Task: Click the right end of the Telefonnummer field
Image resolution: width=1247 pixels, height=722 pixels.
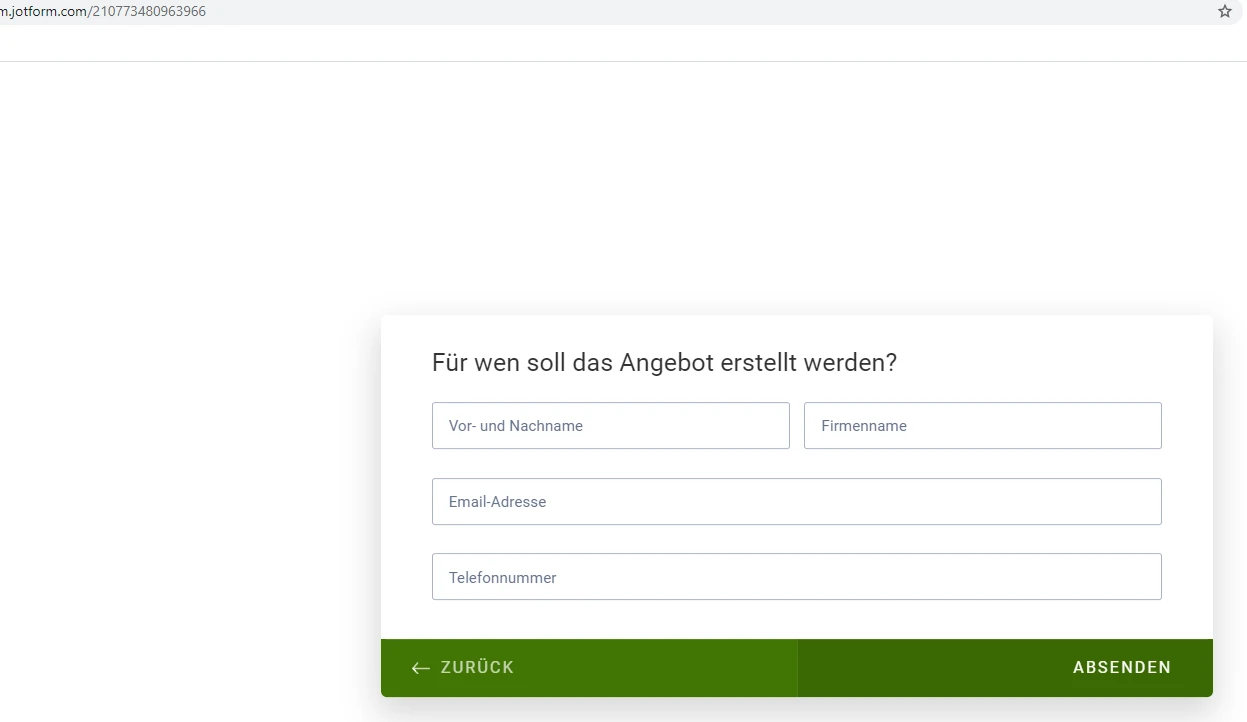Action: (x=1130, y=577)
